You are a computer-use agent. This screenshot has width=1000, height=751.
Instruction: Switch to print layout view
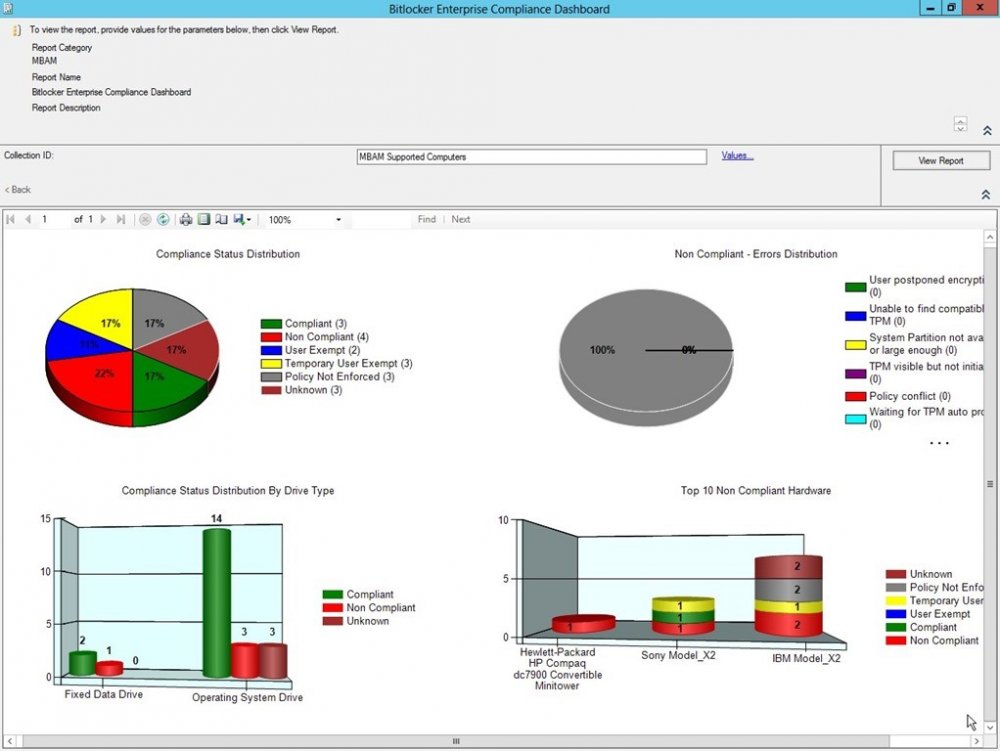(x=203, y=219)
